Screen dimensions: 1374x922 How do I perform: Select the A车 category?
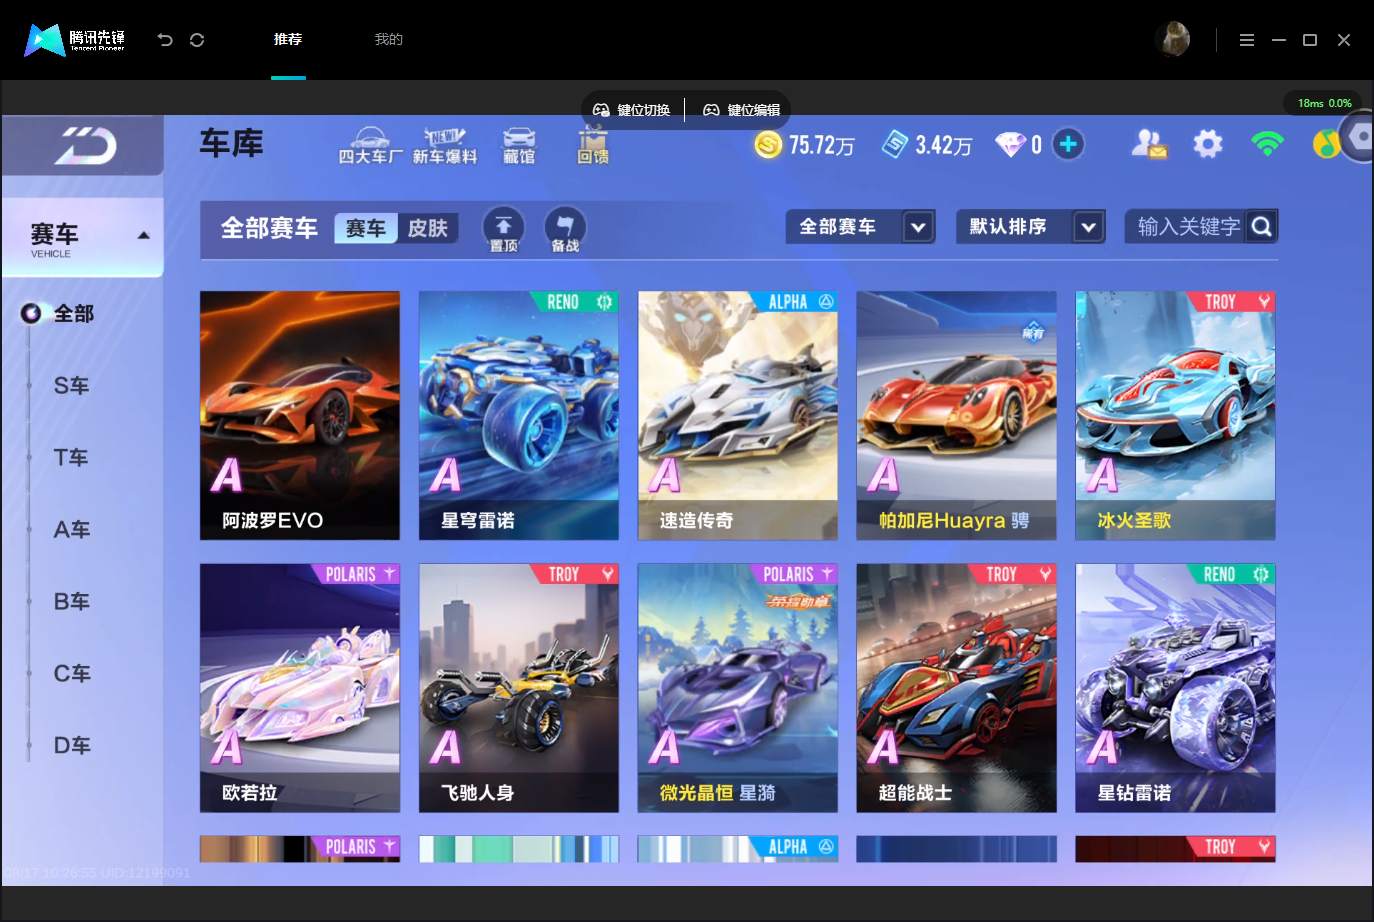pos(72,530)
